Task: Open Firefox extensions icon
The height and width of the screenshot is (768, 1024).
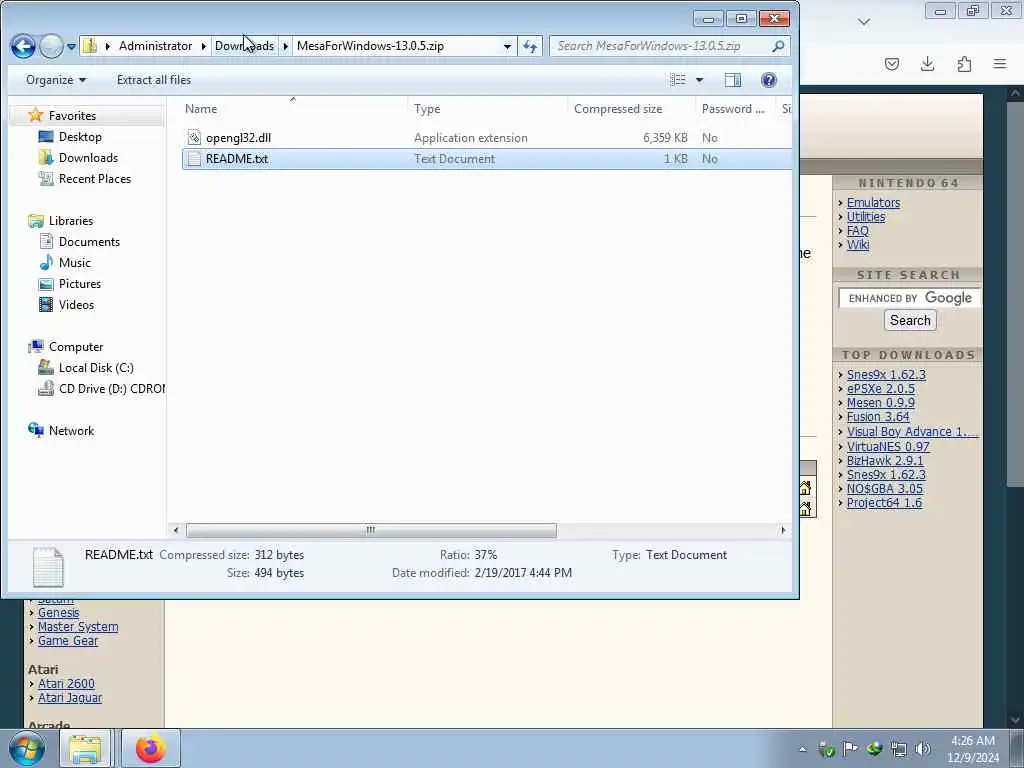Action: (x=964, y=64)
